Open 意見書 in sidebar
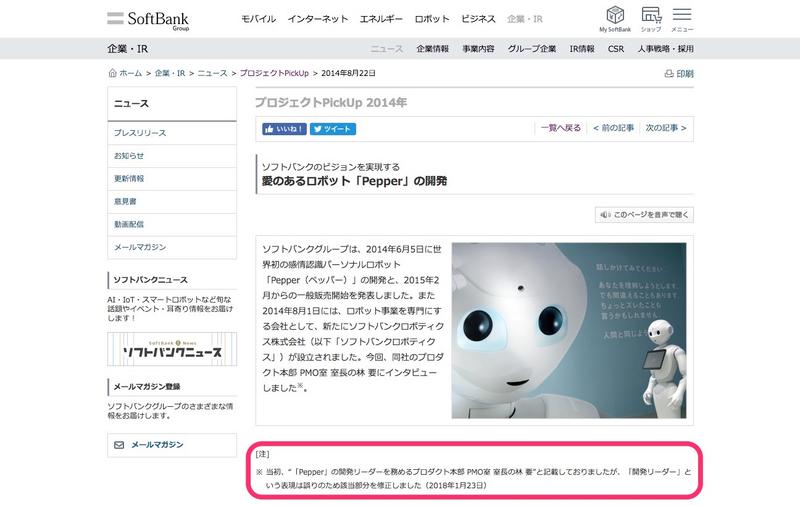The width and height of the screenshot is (800, 505). coord(172,201)
